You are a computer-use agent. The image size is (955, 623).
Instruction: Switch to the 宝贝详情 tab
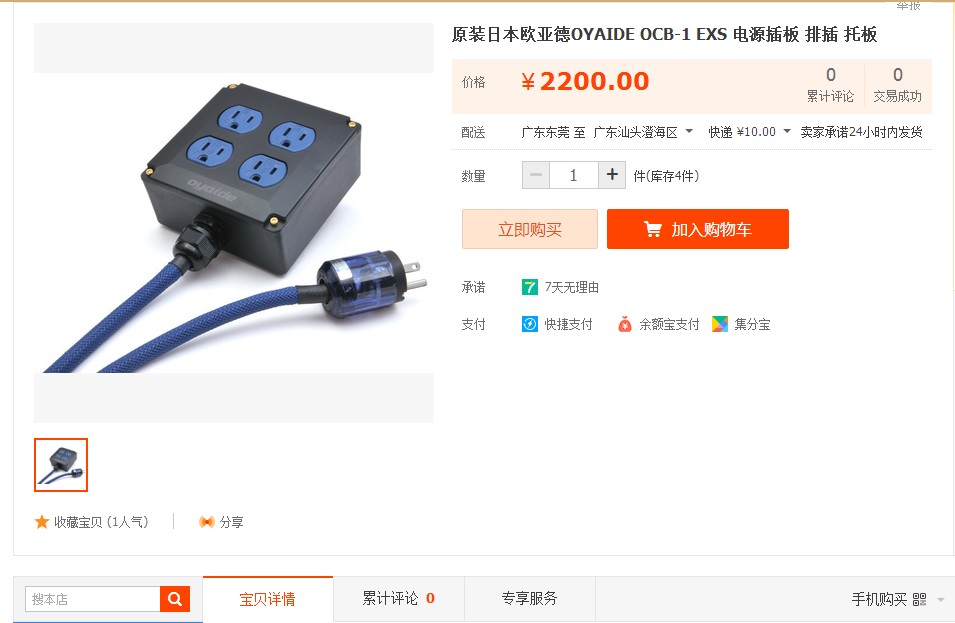pyautogui.click(x=267, y=599)
